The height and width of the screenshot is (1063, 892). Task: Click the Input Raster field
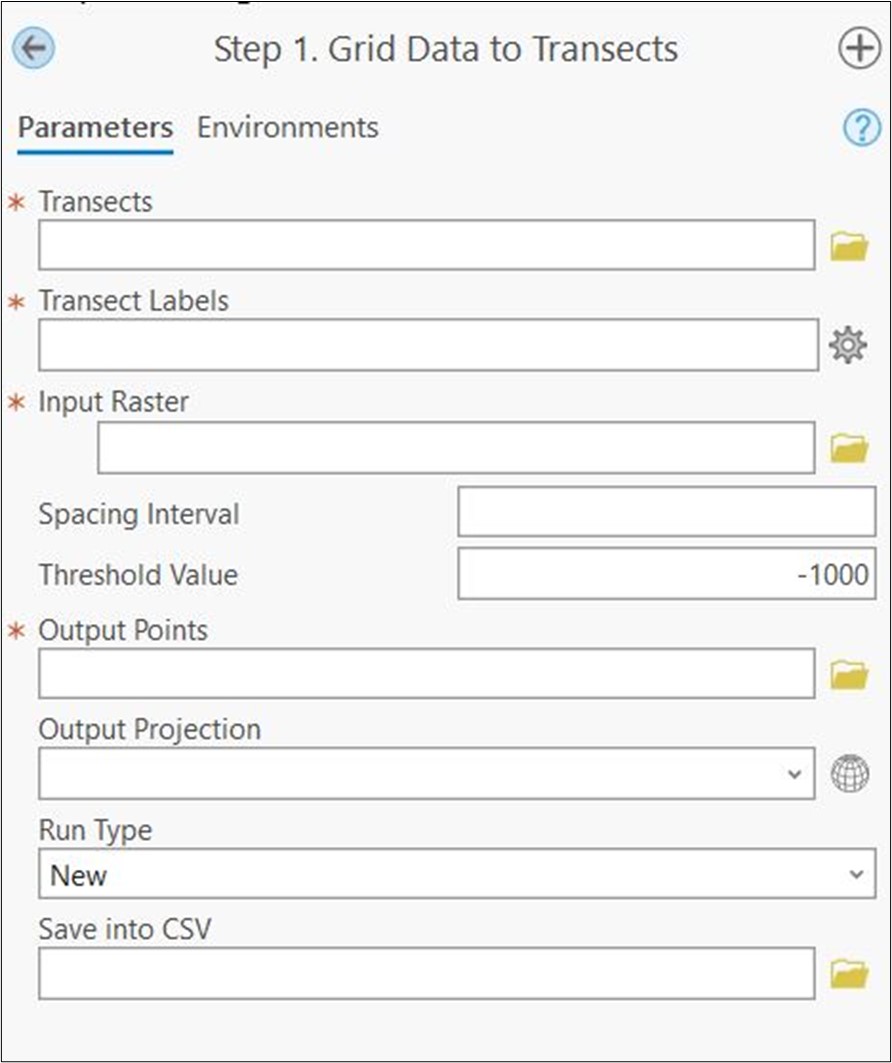click(x=456, y=447)
